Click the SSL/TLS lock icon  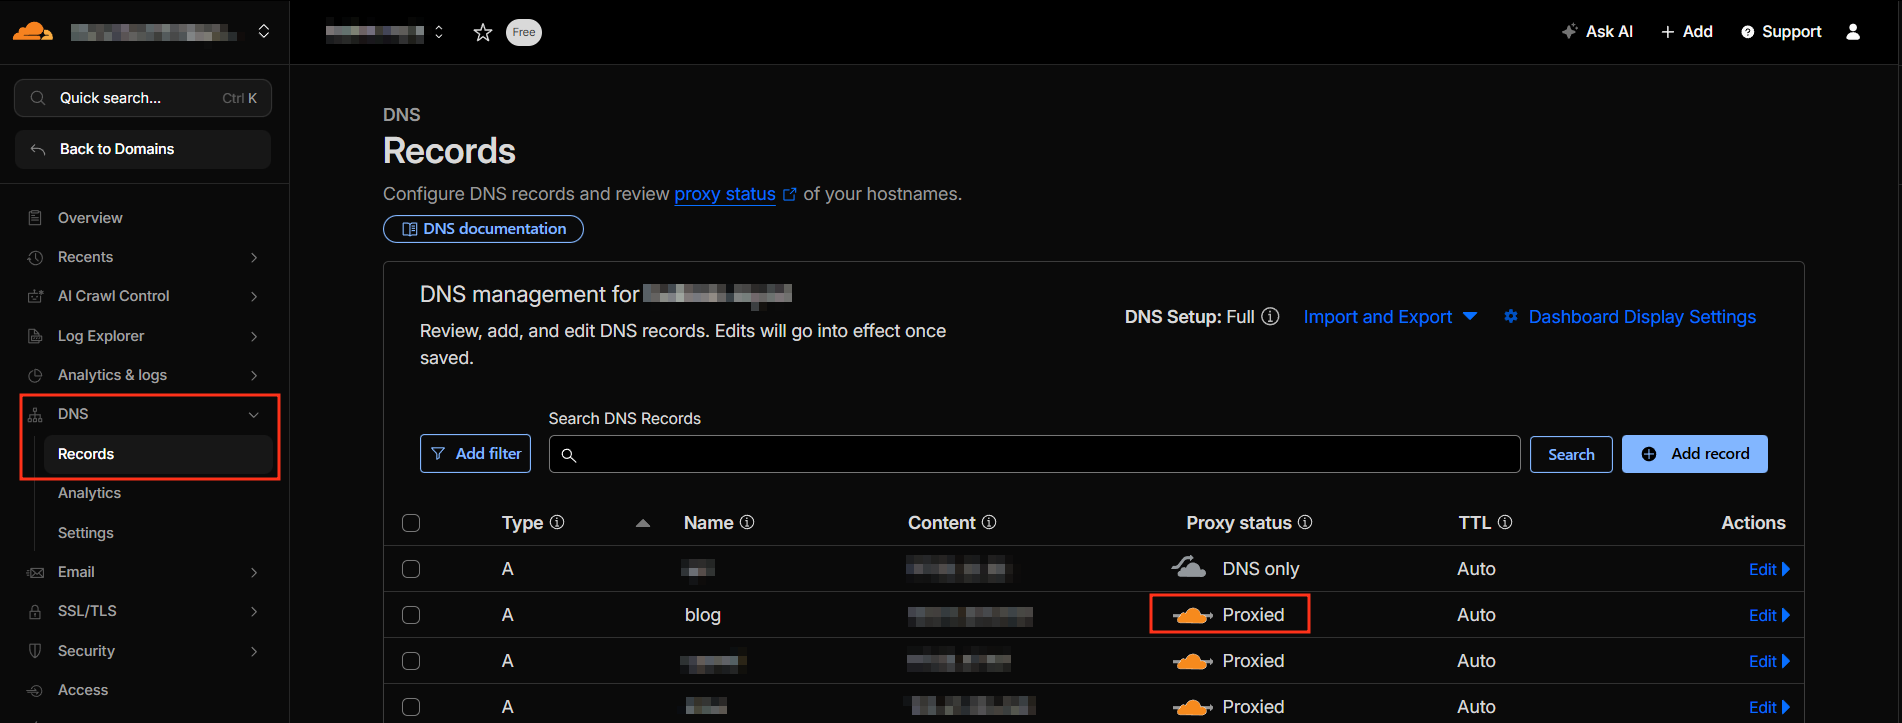(35, 611)
